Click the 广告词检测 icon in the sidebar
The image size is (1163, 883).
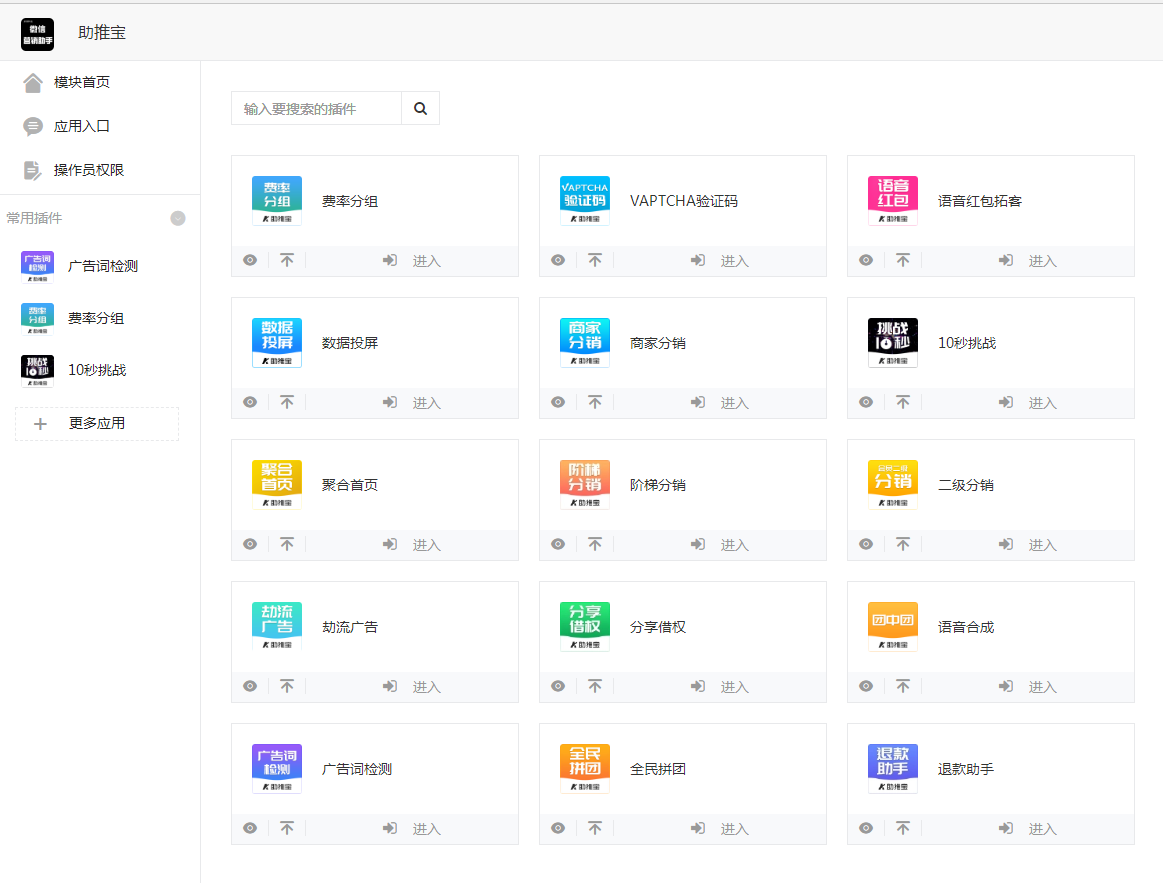tap(37, 266)
